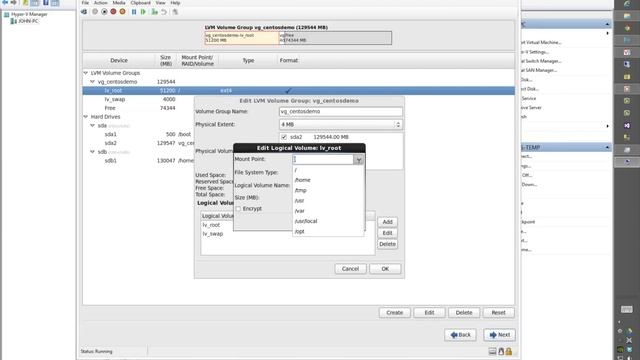Viewport: 640px width, 360px height.
Task: Open the Action menu
Action: pos(101,3)
